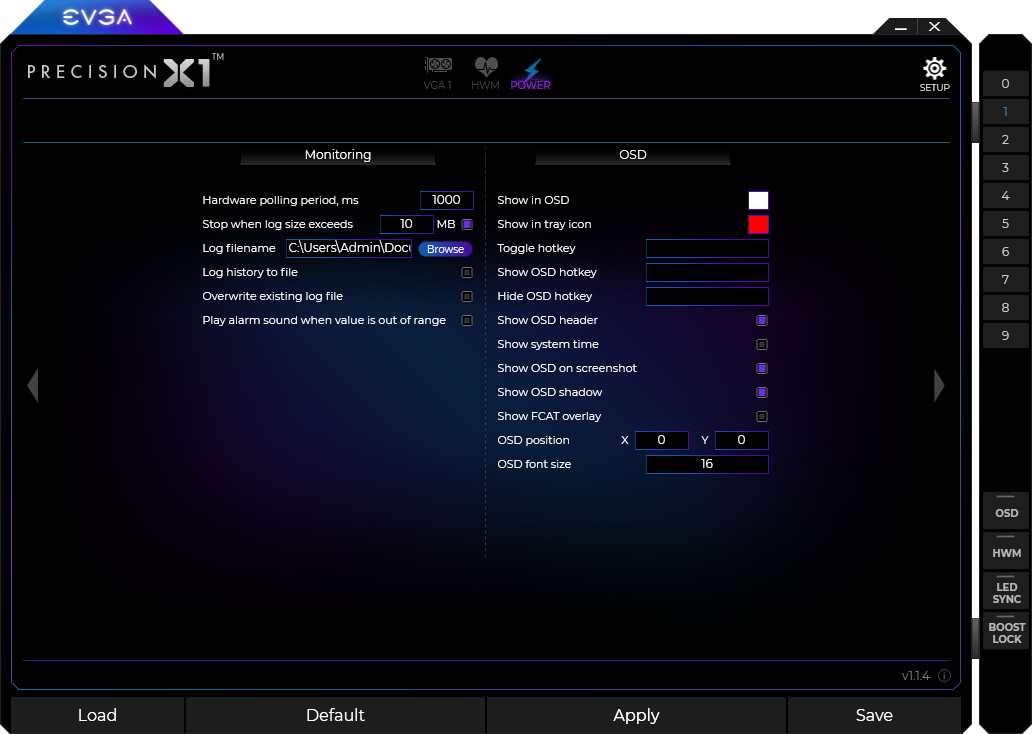1032x734 pixels.
Task: Click the Default button
Action: coord(335,715)
